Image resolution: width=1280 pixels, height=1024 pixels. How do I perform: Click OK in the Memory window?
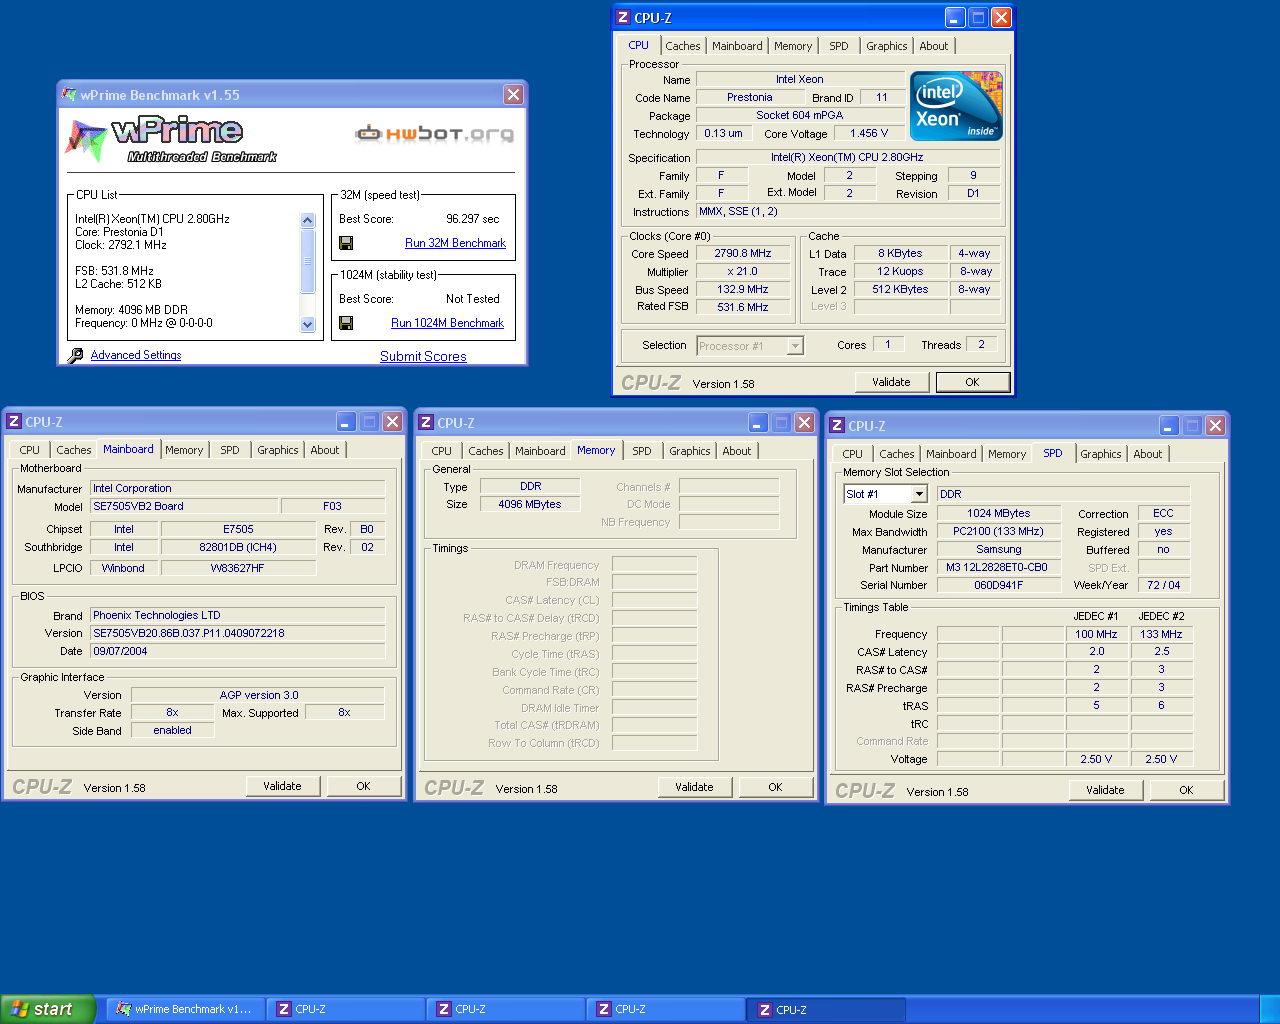(775, 787)
